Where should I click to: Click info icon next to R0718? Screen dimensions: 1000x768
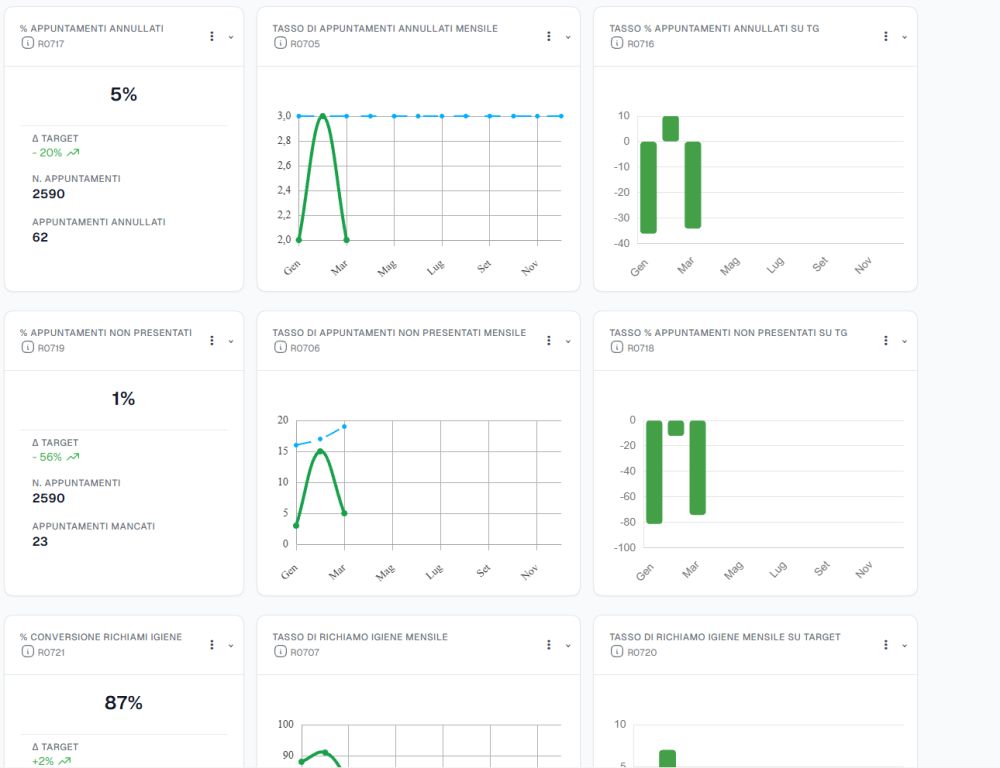coord(617,348)
